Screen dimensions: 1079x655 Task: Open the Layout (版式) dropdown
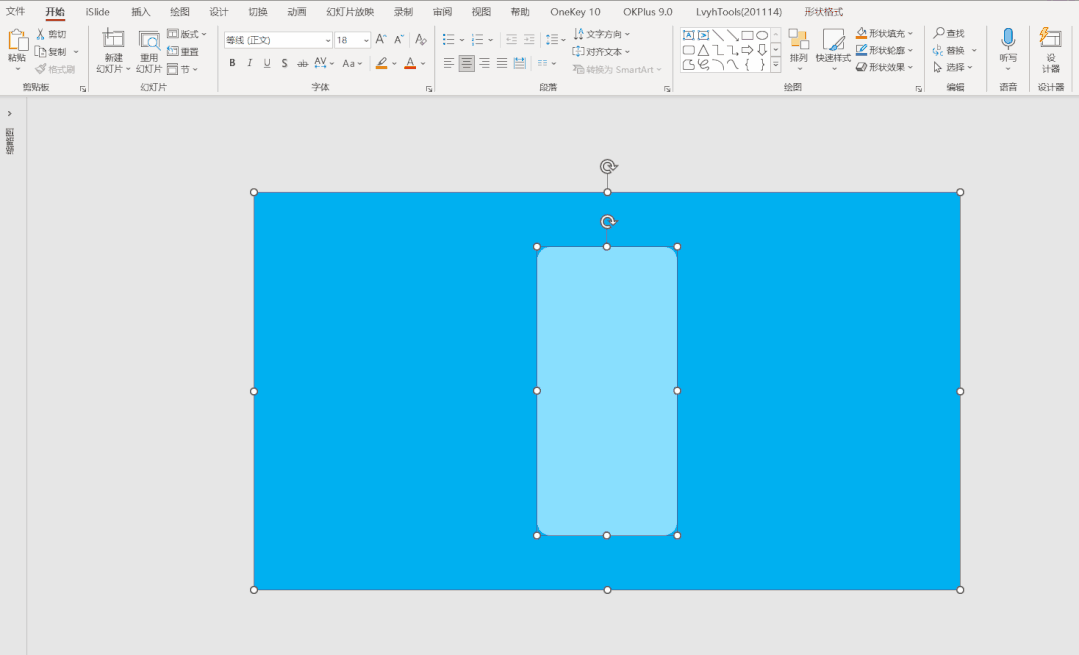187,34
